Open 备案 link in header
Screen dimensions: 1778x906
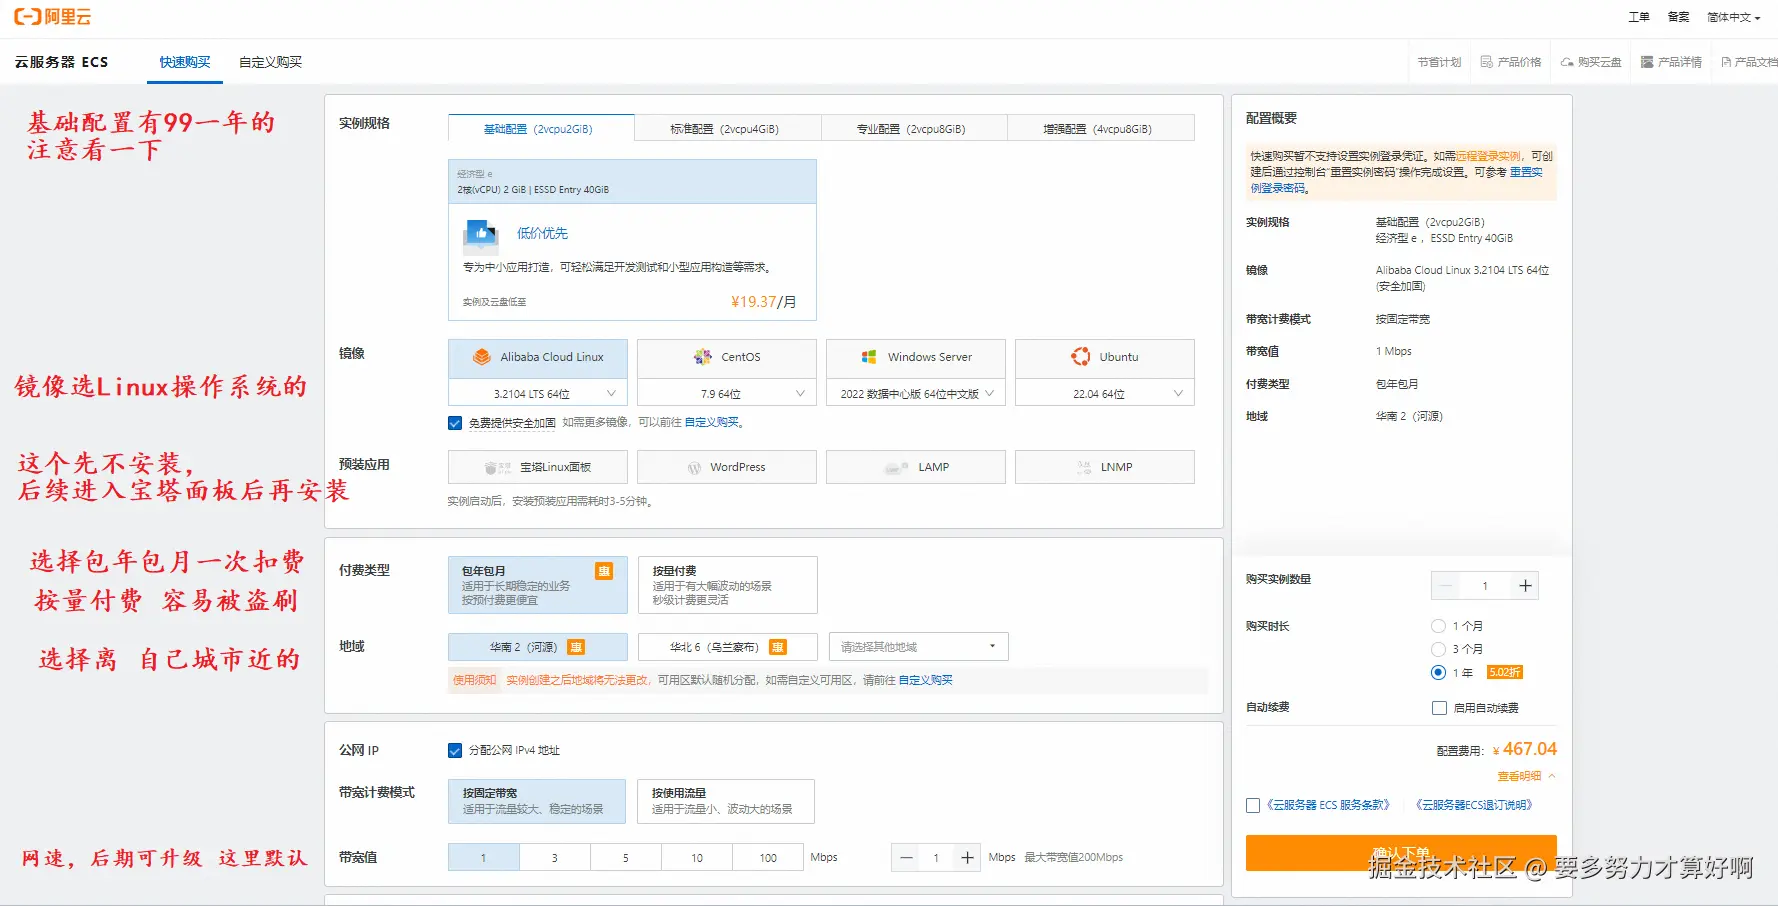1678,17
